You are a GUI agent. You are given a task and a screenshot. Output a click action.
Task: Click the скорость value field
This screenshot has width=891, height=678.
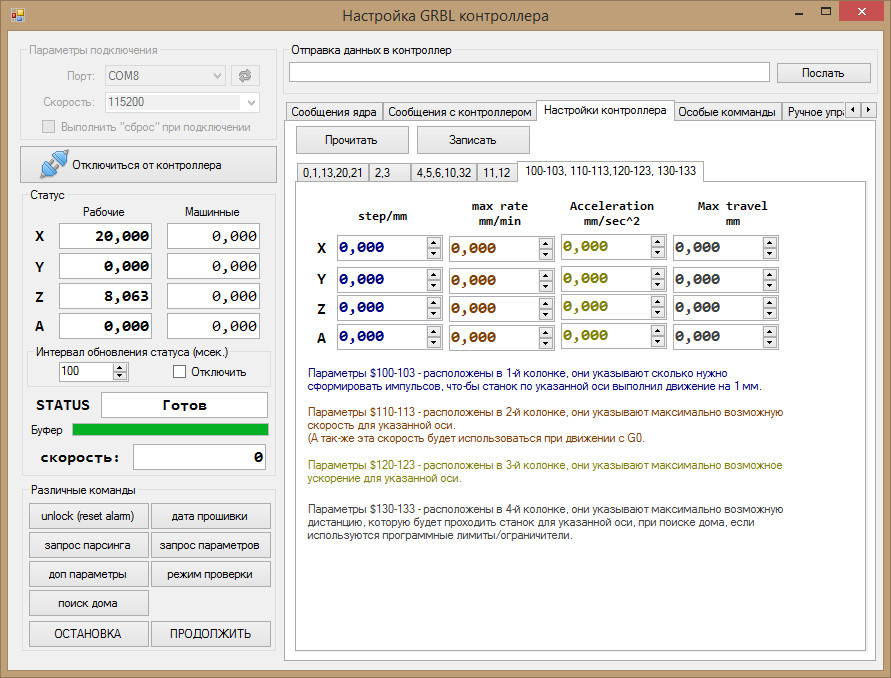pos(199,457)
